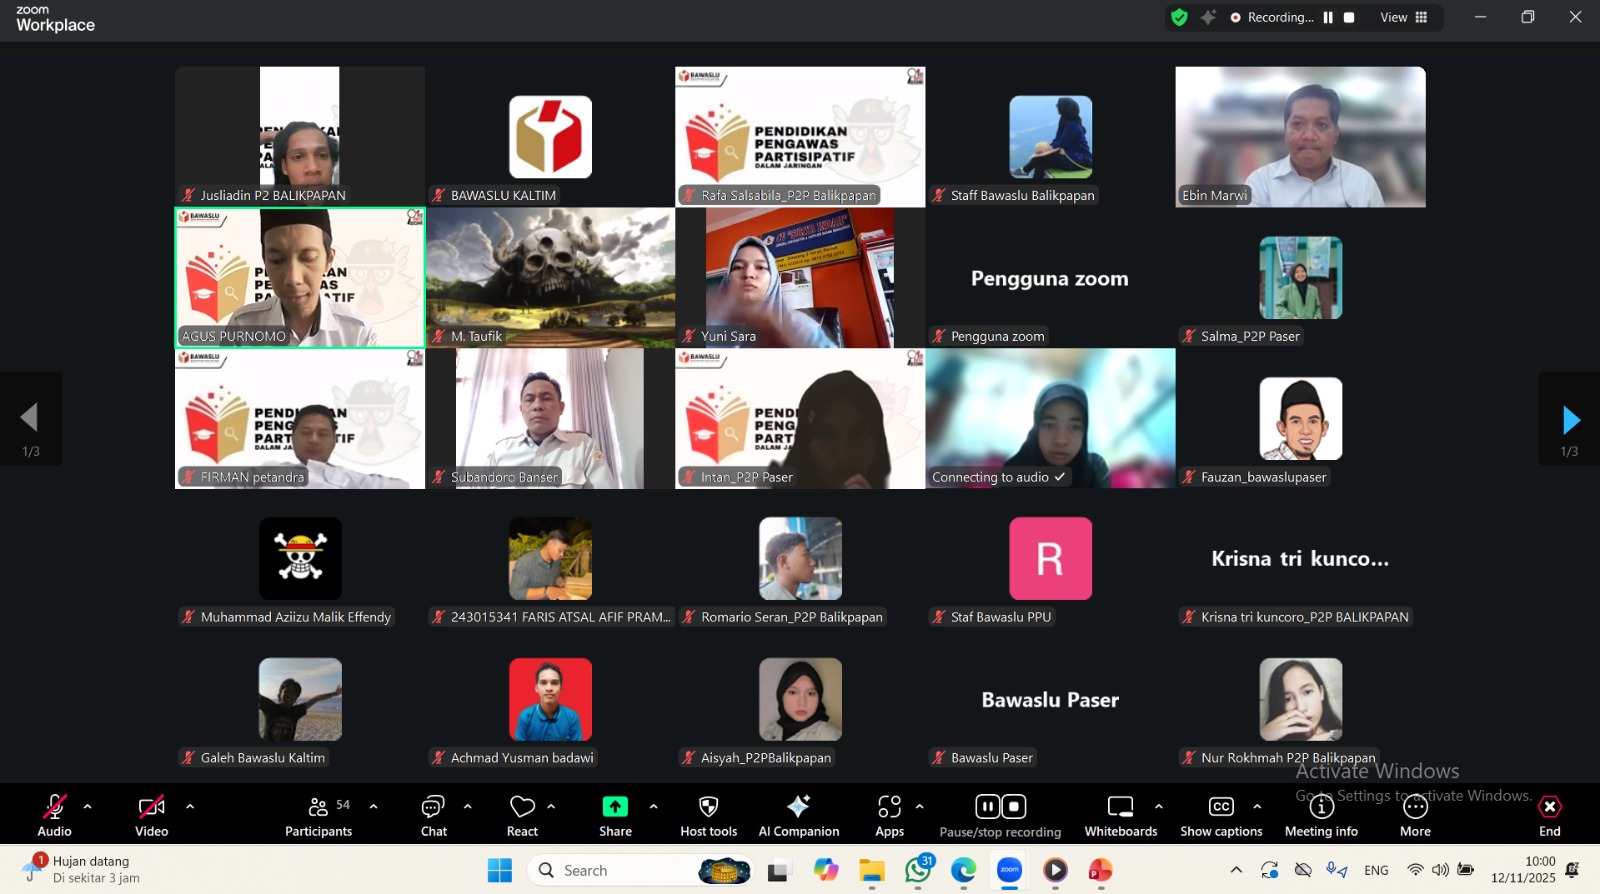
Task: Click the taskbar Search box
Action: click(x=640, y=870)
